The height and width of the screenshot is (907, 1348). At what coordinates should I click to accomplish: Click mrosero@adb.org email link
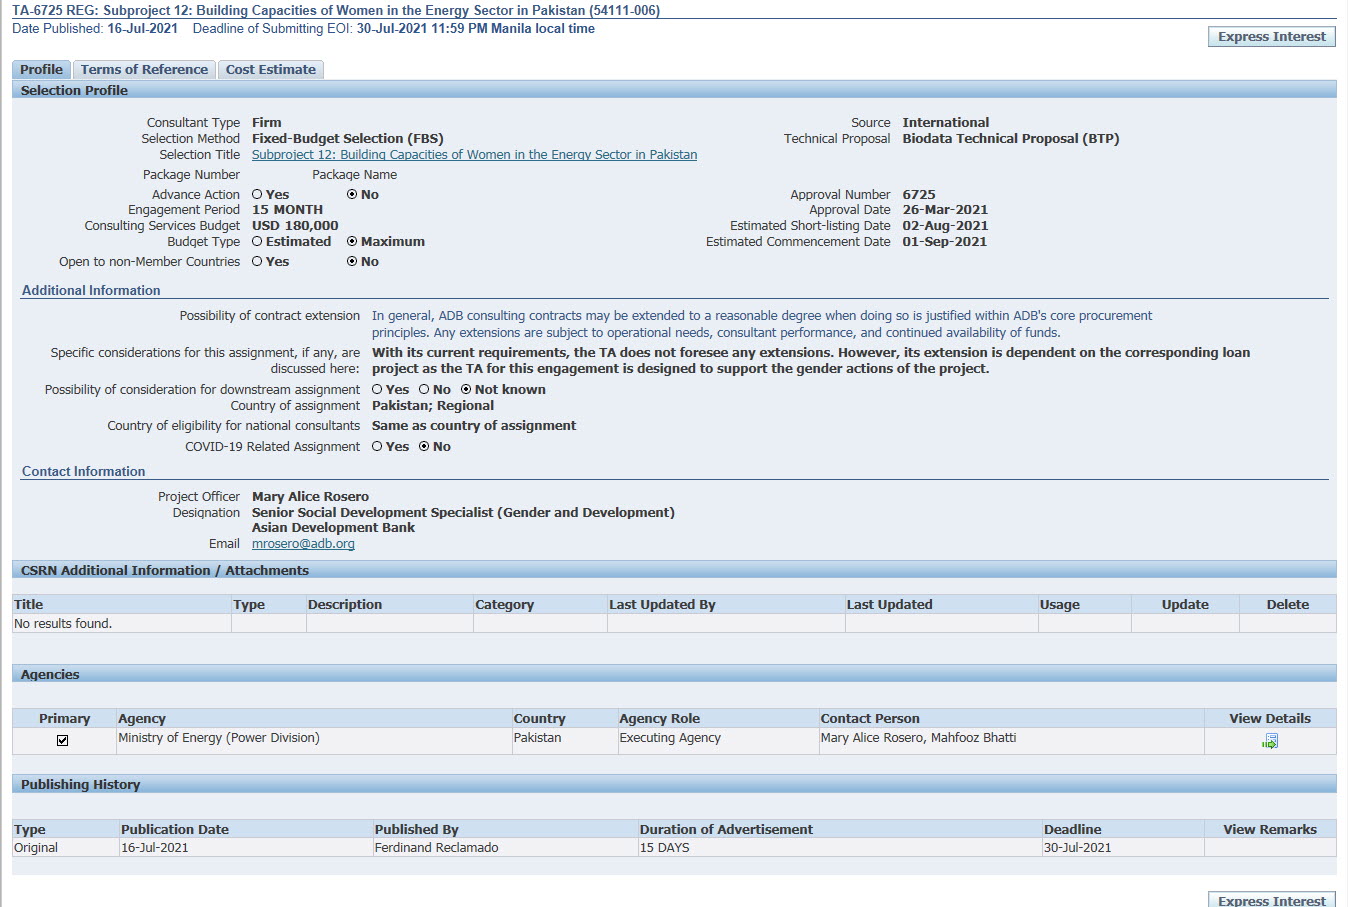click(303, 544)
